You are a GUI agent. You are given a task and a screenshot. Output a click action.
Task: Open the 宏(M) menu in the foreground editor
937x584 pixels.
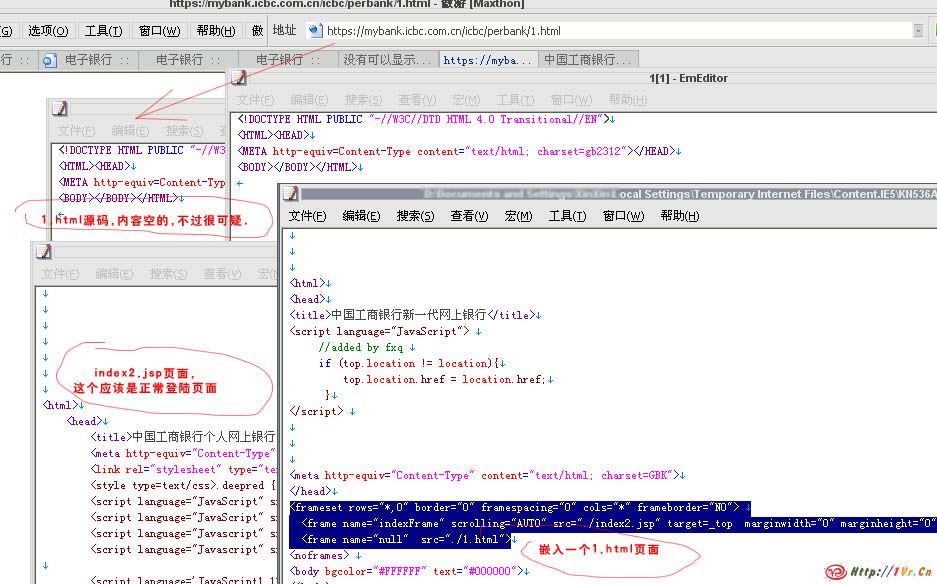[517, 216]
